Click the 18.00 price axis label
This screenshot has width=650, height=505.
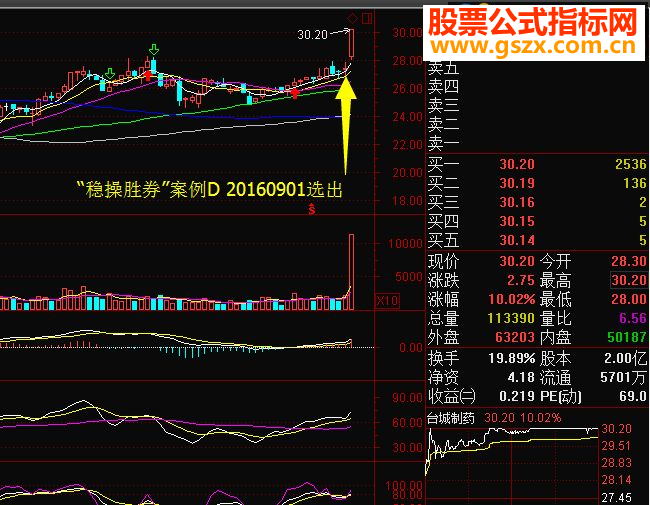[407, 202]
